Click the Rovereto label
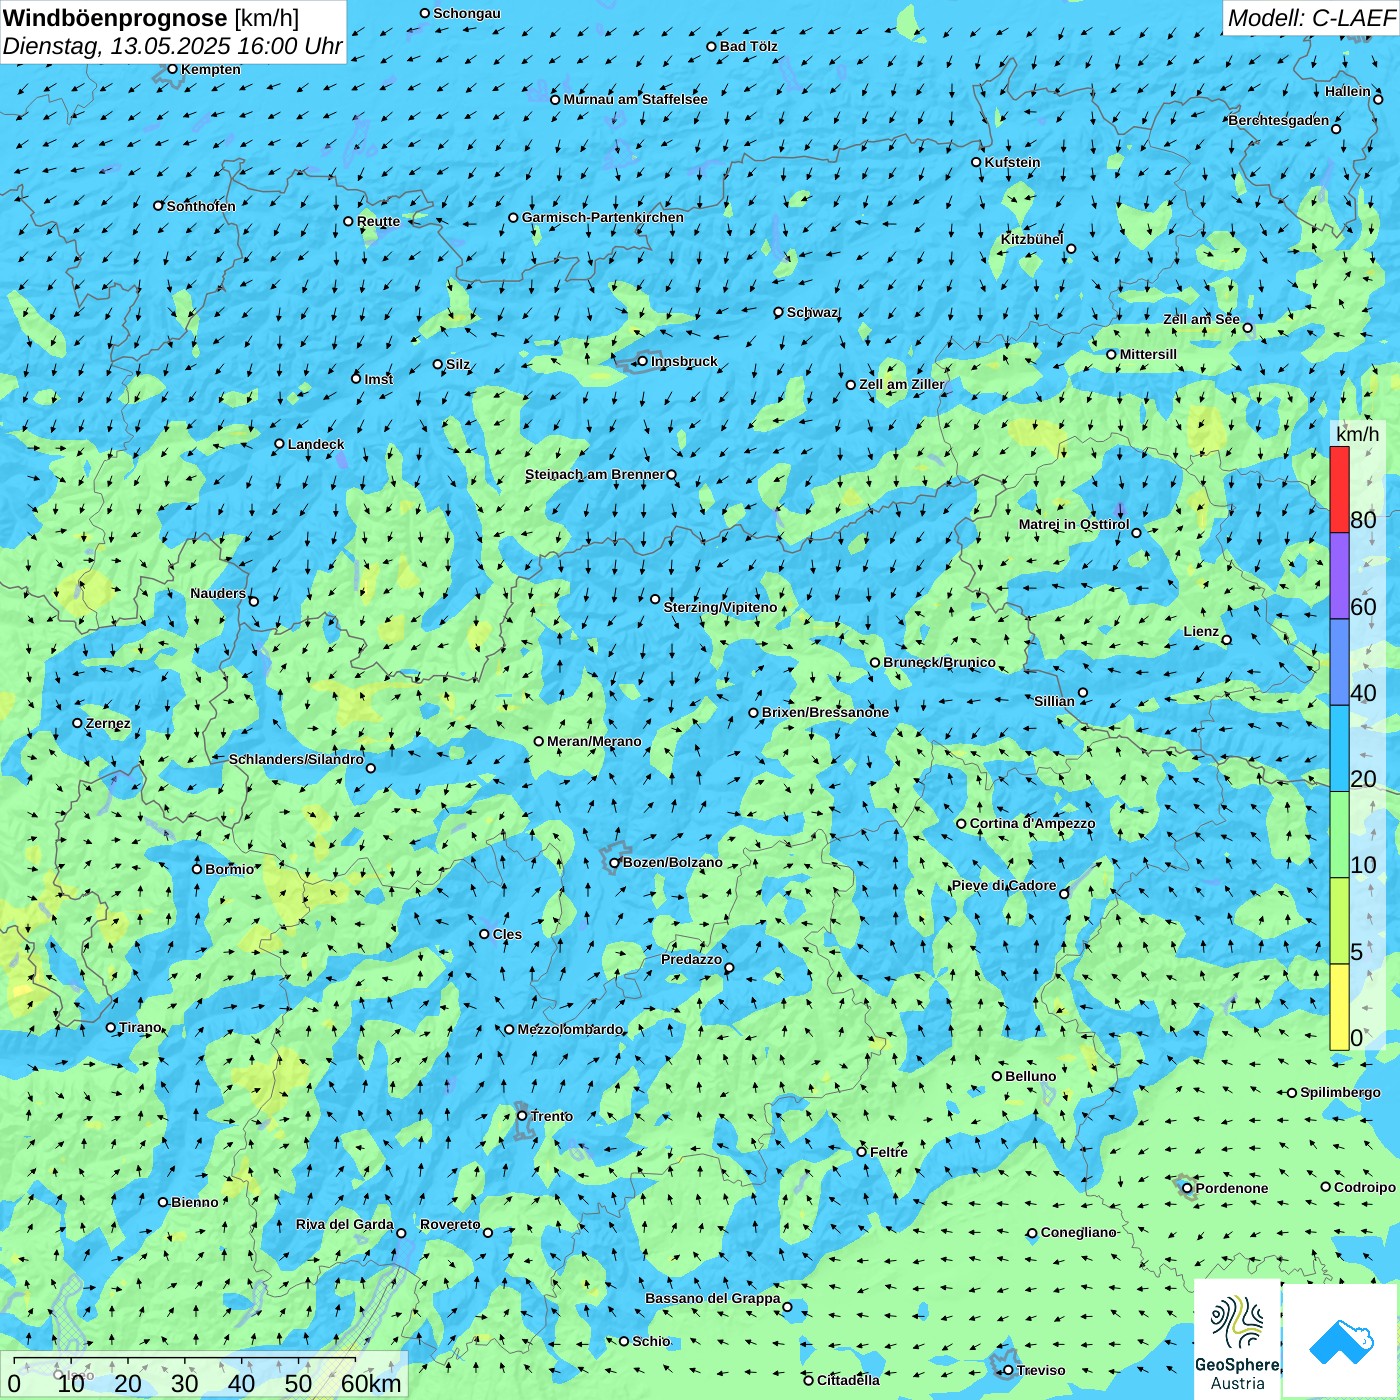The image size is (1400, 1400). [450, 1224]
